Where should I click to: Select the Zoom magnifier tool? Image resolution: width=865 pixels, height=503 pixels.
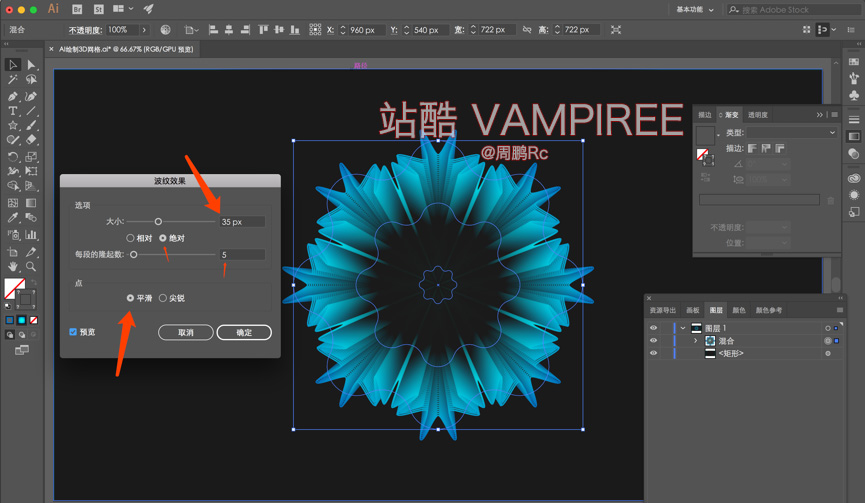[x=31, y=267]
